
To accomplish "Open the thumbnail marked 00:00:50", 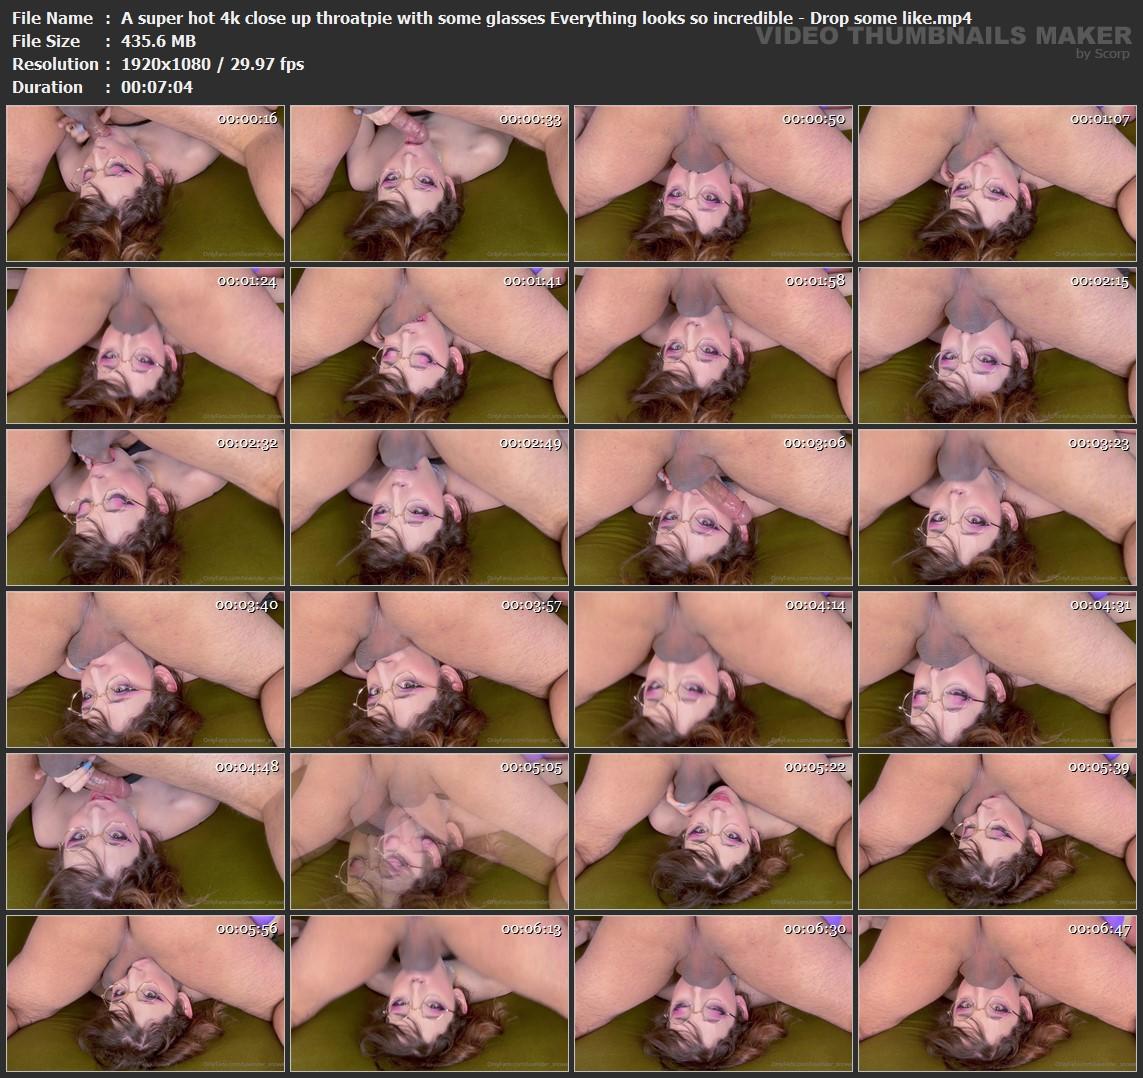I will 713,184.
